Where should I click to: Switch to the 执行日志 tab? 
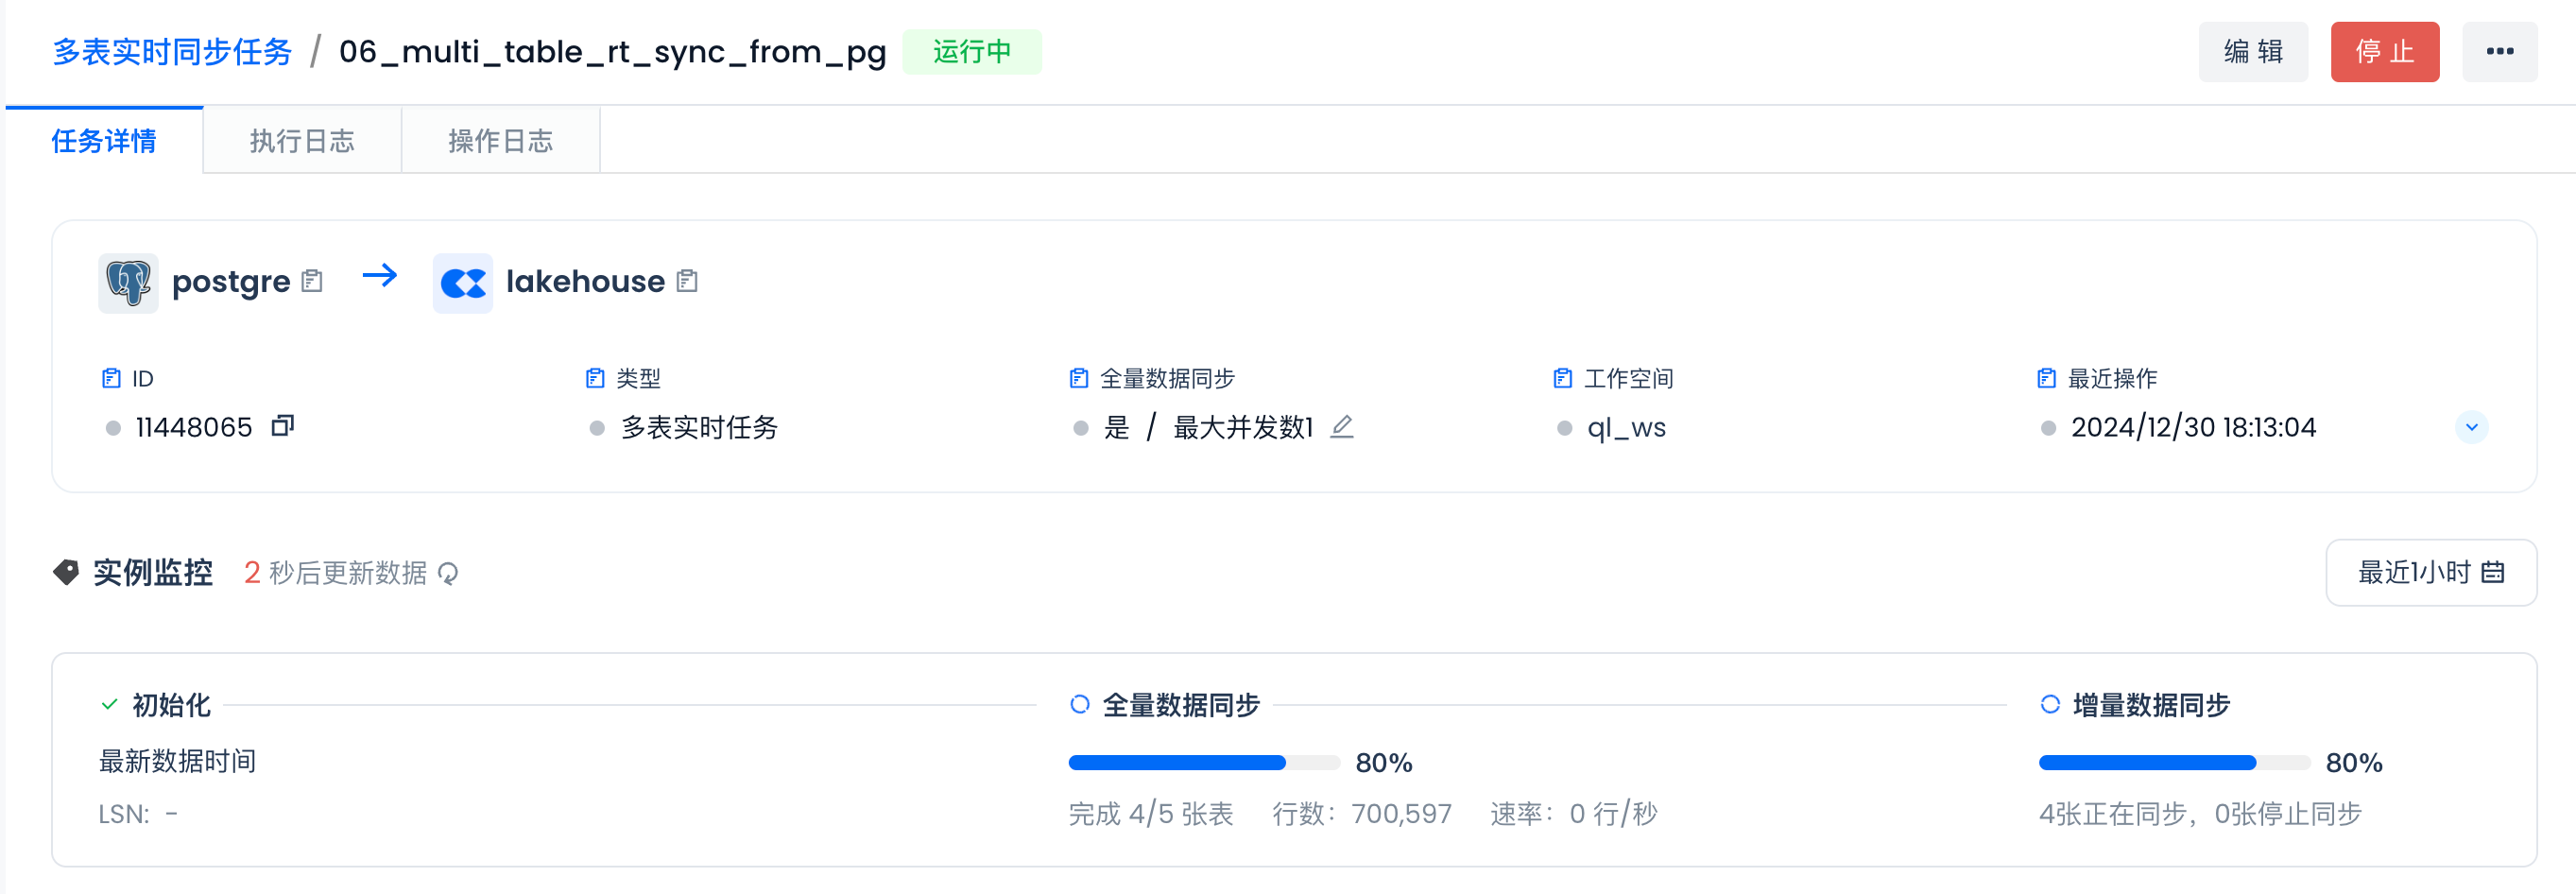302,141
